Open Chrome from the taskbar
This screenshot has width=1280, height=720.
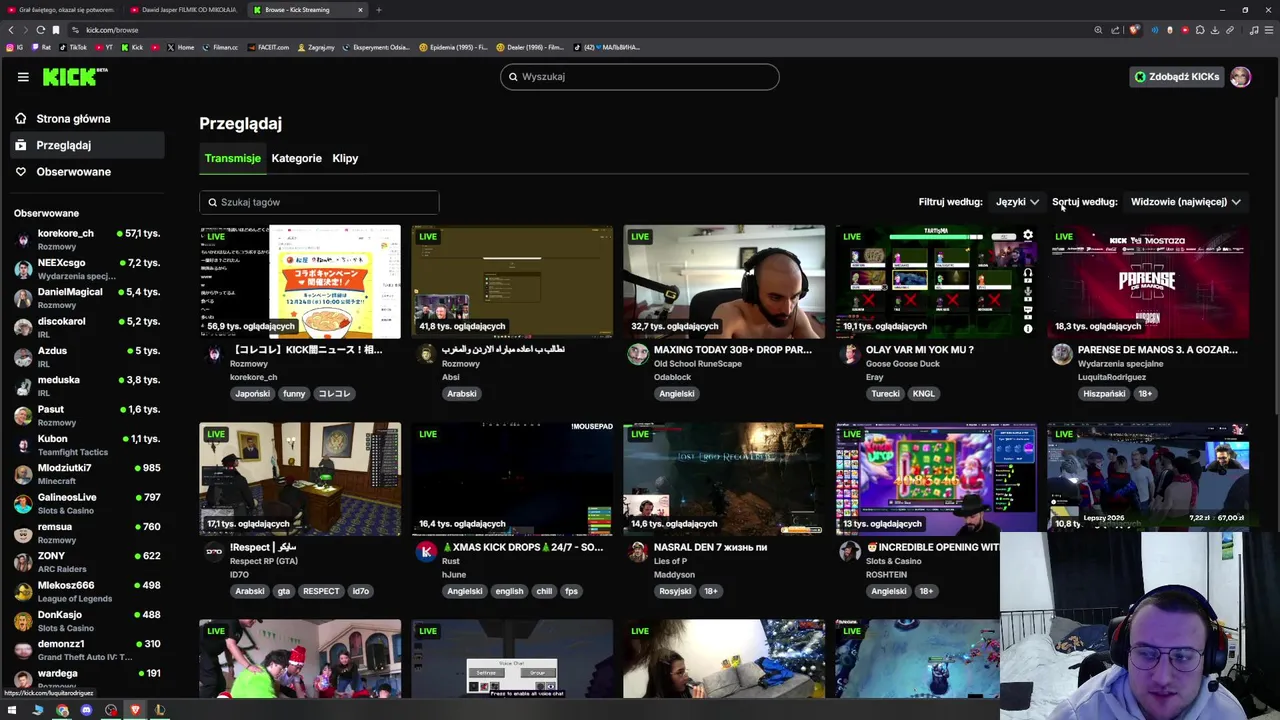coord(62,710)
